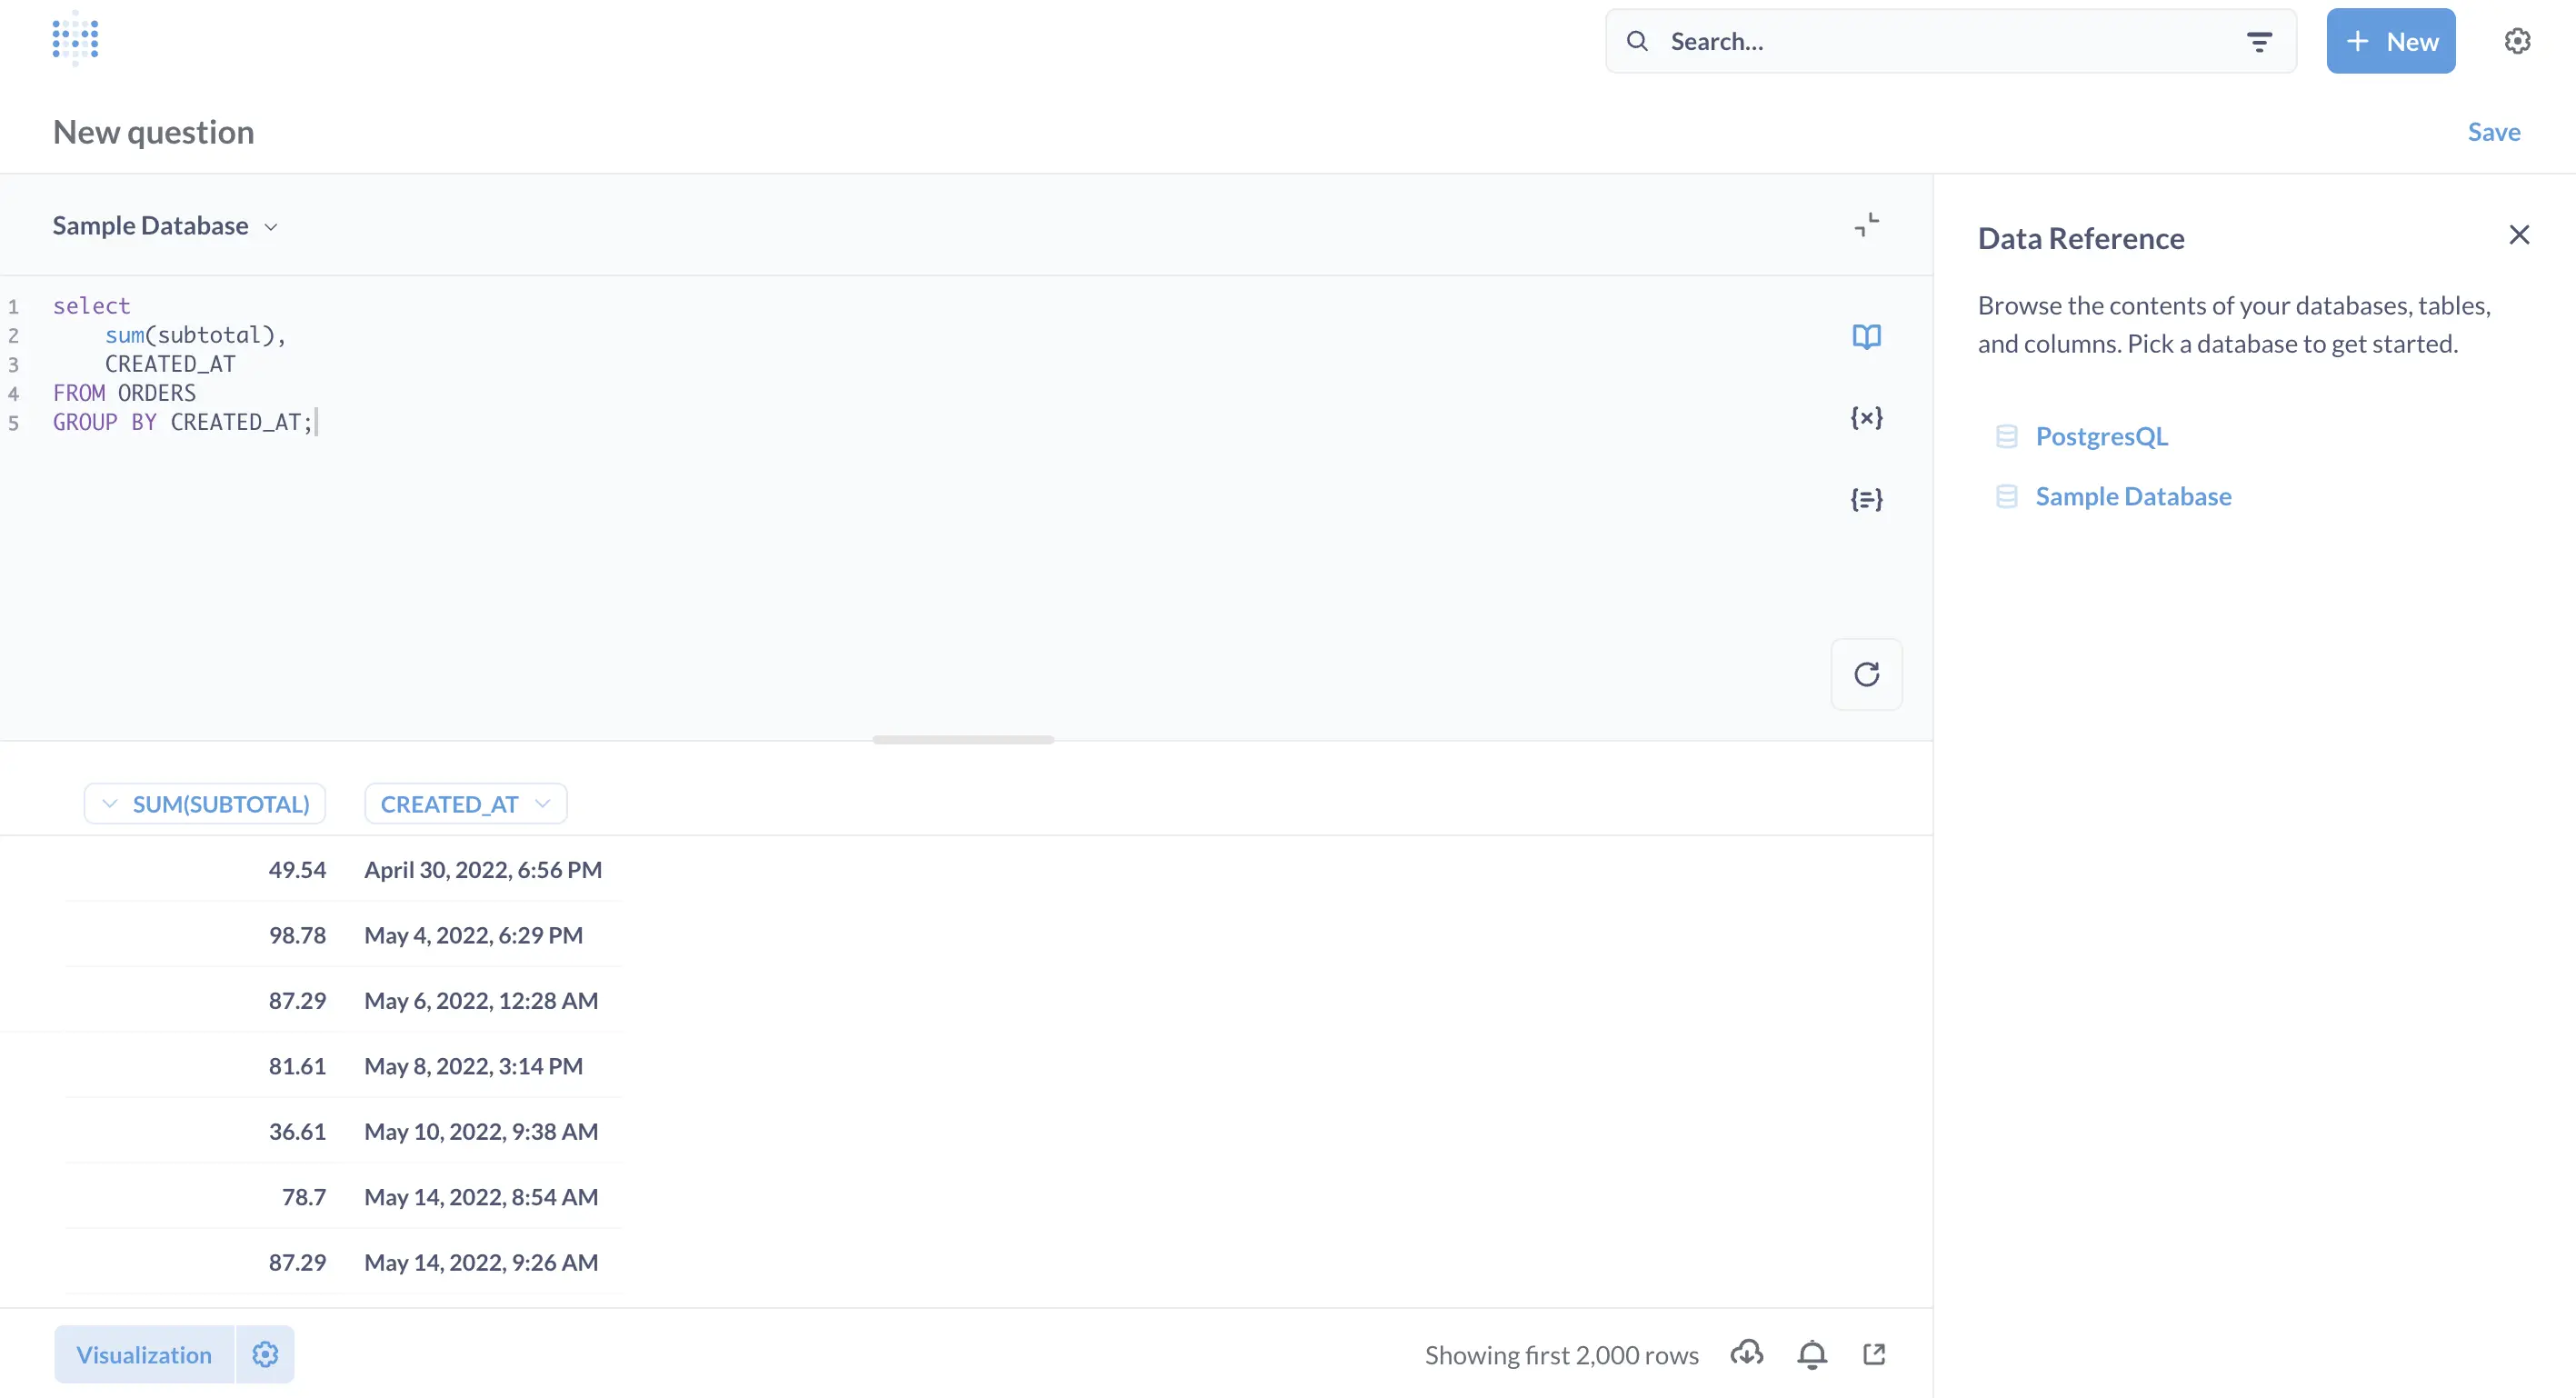The image size is (2576, 1398).
Task: Download full results via cloud icon
Action: (x=1746, y=1354)
